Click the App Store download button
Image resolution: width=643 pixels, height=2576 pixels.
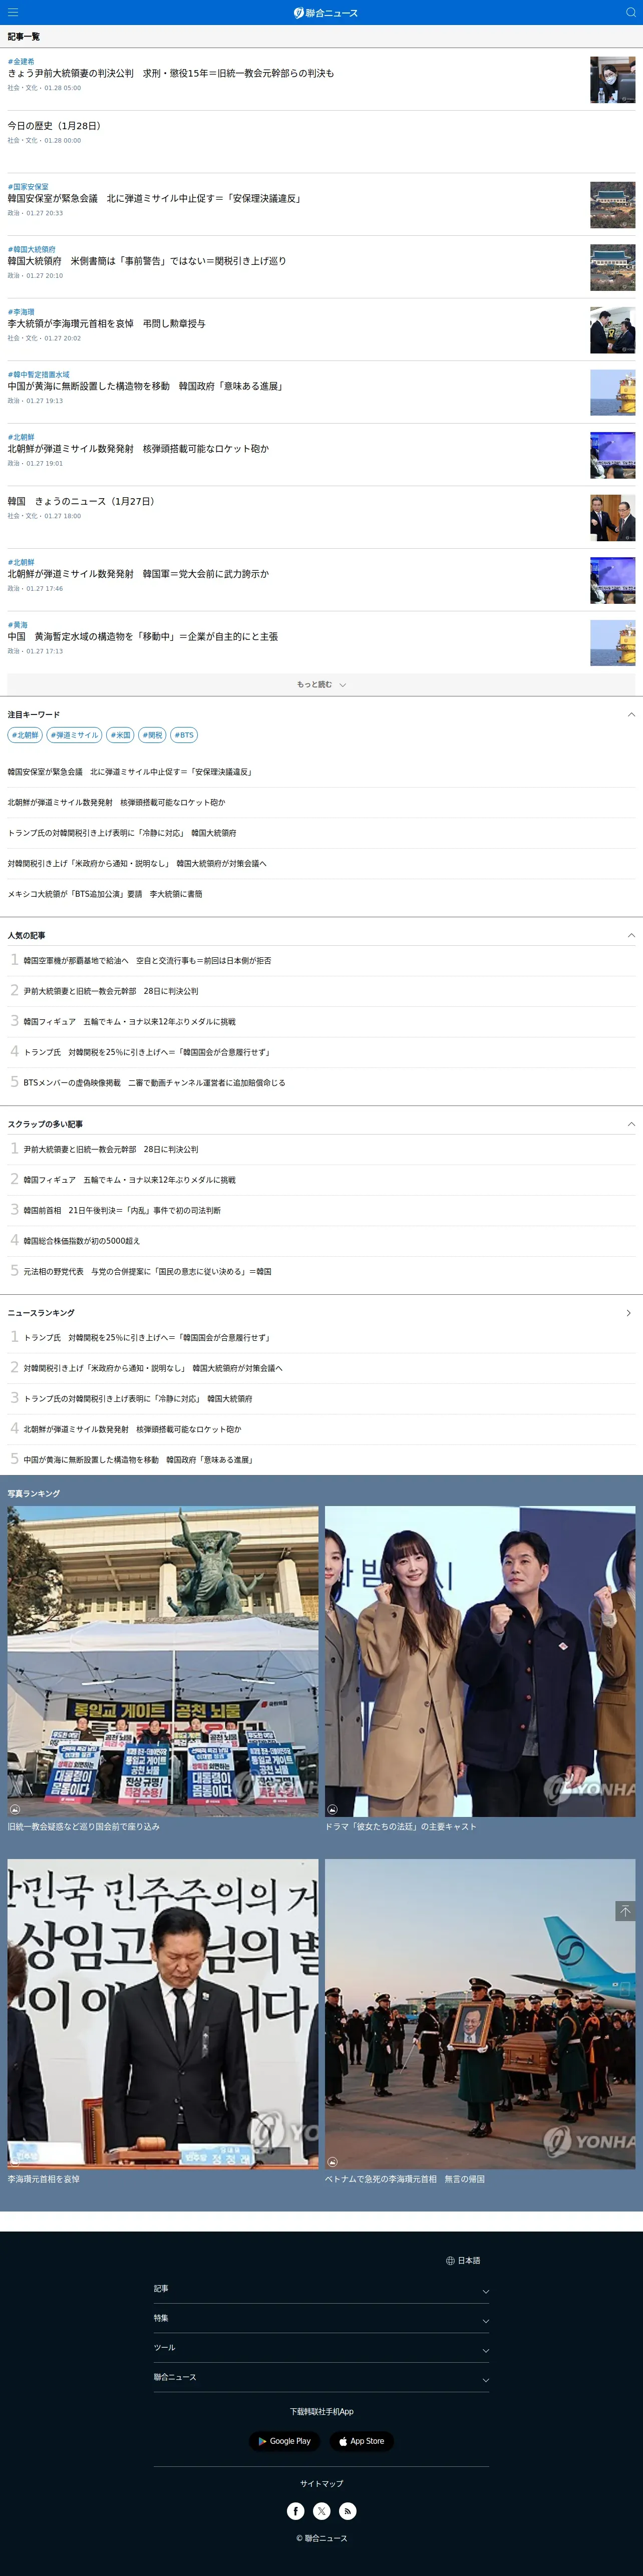point(361,2441)
